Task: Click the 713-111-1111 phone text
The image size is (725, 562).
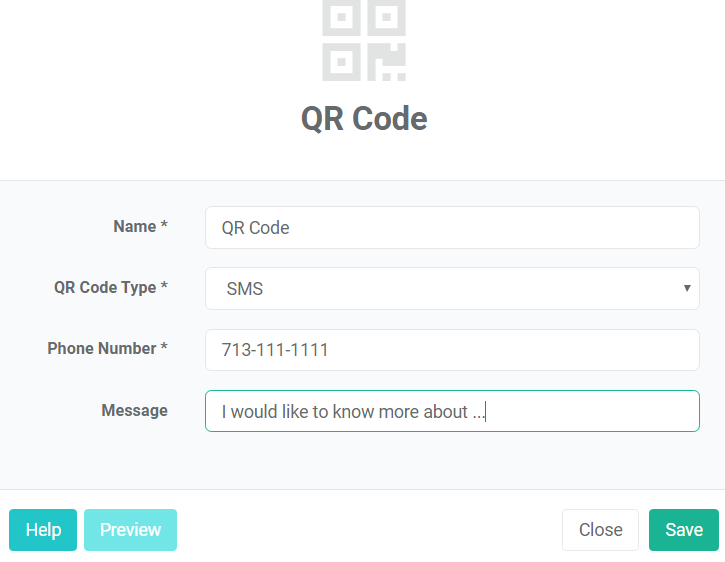Action: 275,350
